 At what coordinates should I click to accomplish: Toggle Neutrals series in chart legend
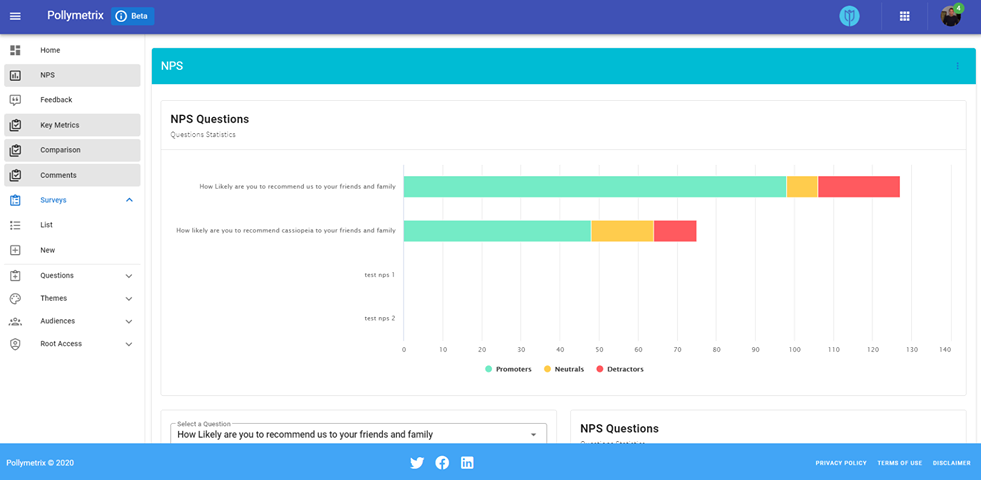564,369
